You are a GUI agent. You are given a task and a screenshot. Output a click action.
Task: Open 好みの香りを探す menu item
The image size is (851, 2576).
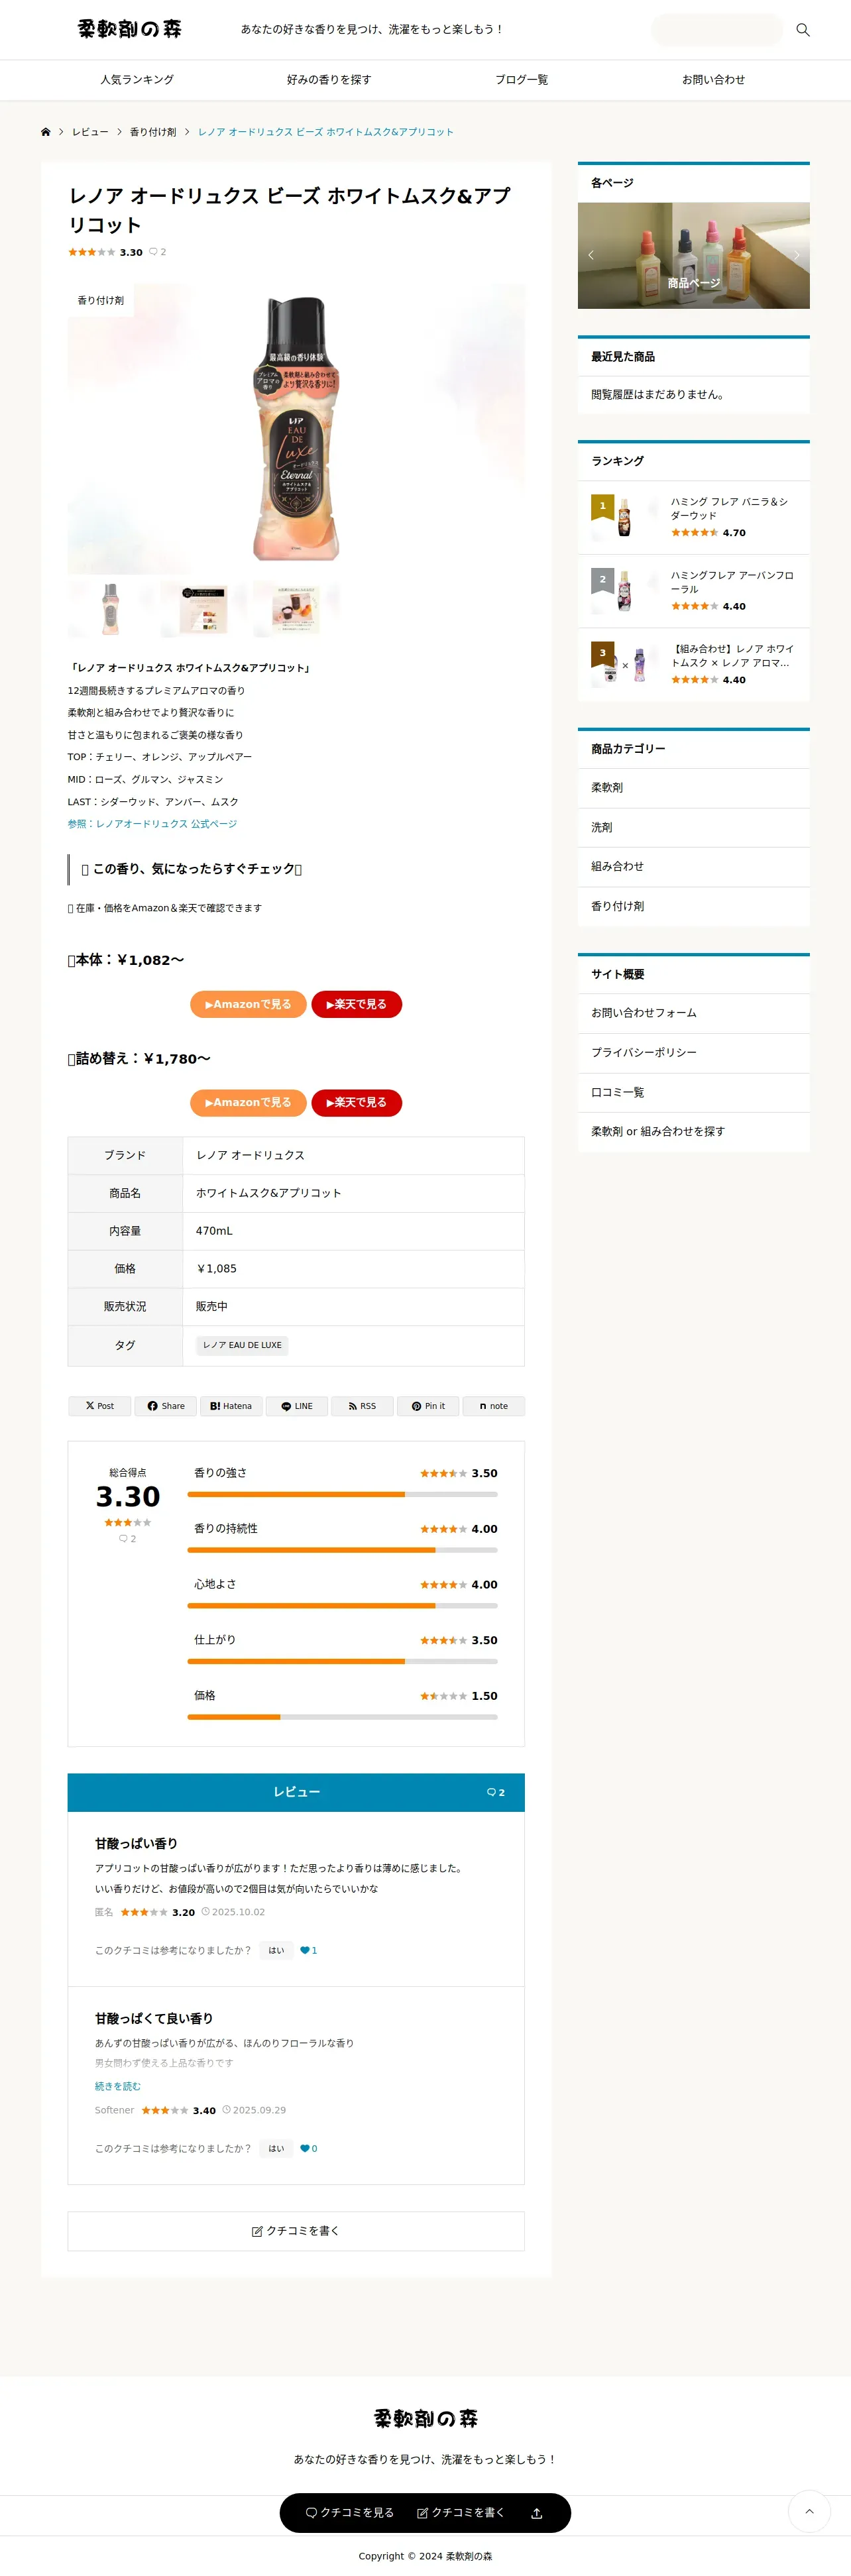[329, 80]
